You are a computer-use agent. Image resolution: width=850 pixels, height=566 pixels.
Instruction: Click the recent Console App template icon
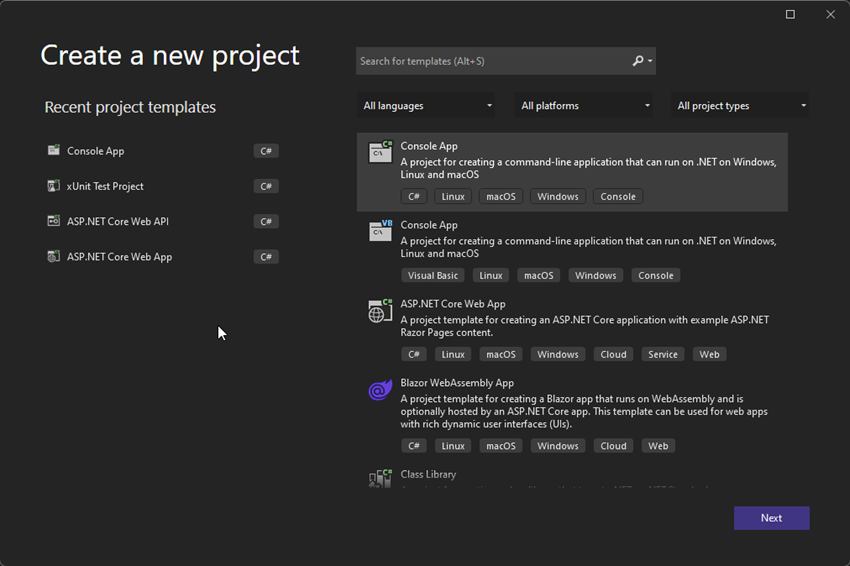pyautogui.click(x=53, y=150)
